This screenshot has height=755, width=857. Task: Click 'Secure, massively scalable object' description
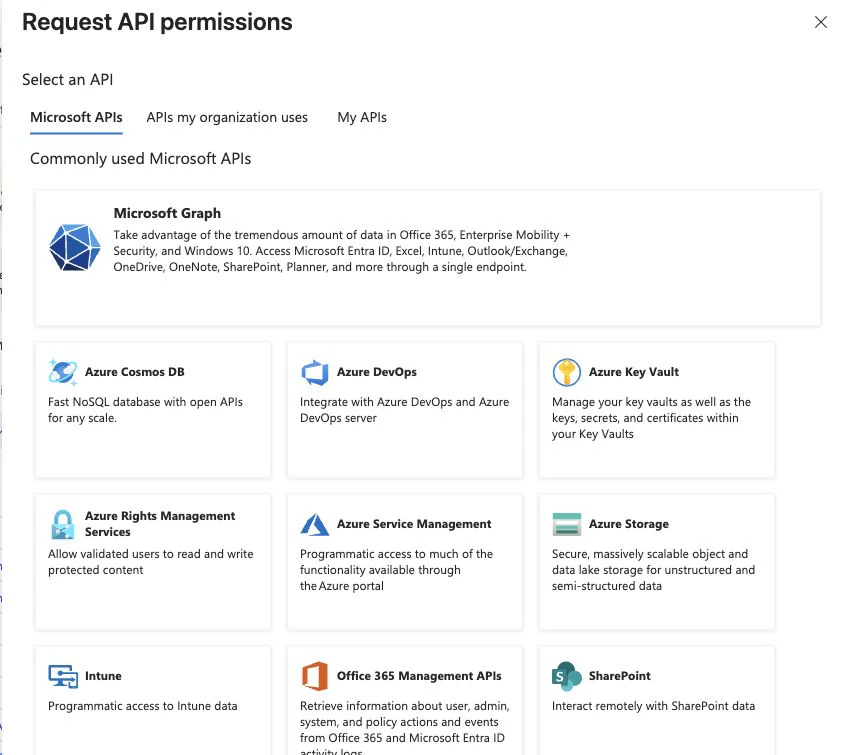point(653,570)
